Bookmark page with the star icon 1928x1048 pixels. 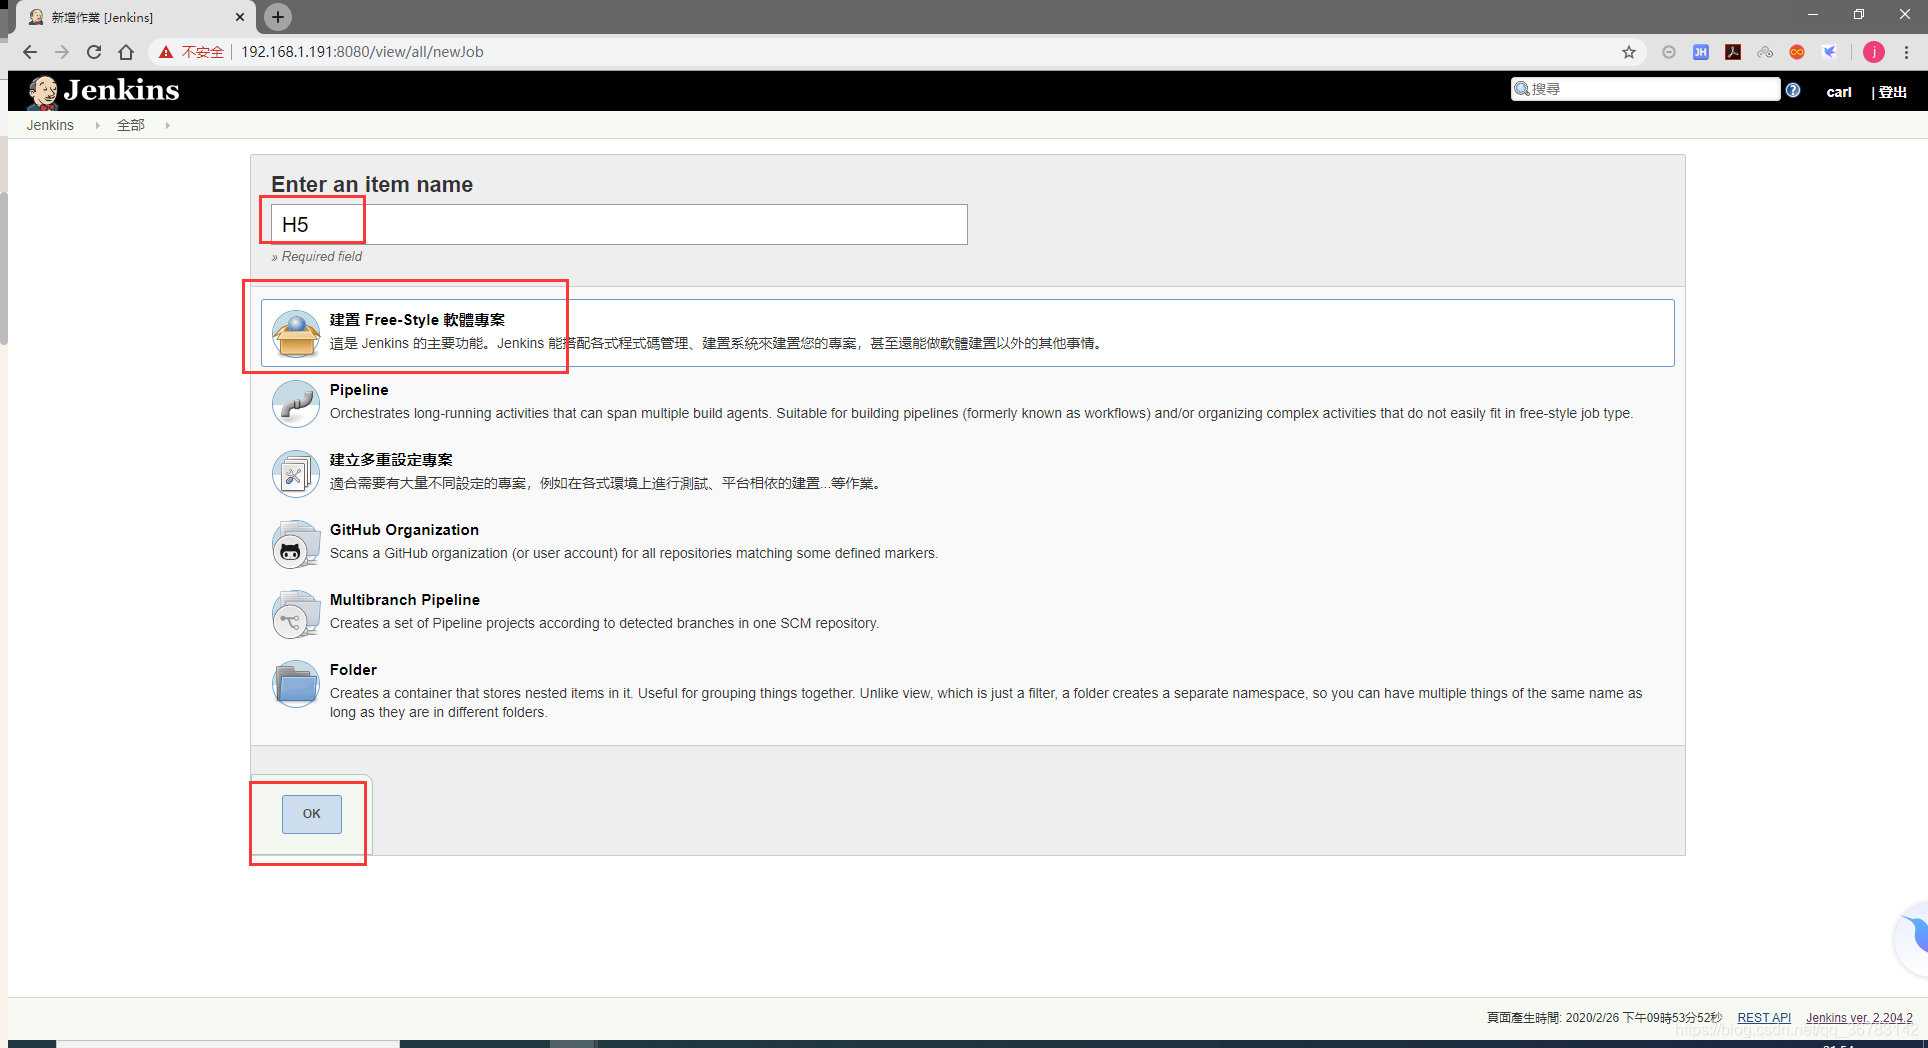[x=1629, y=52]
